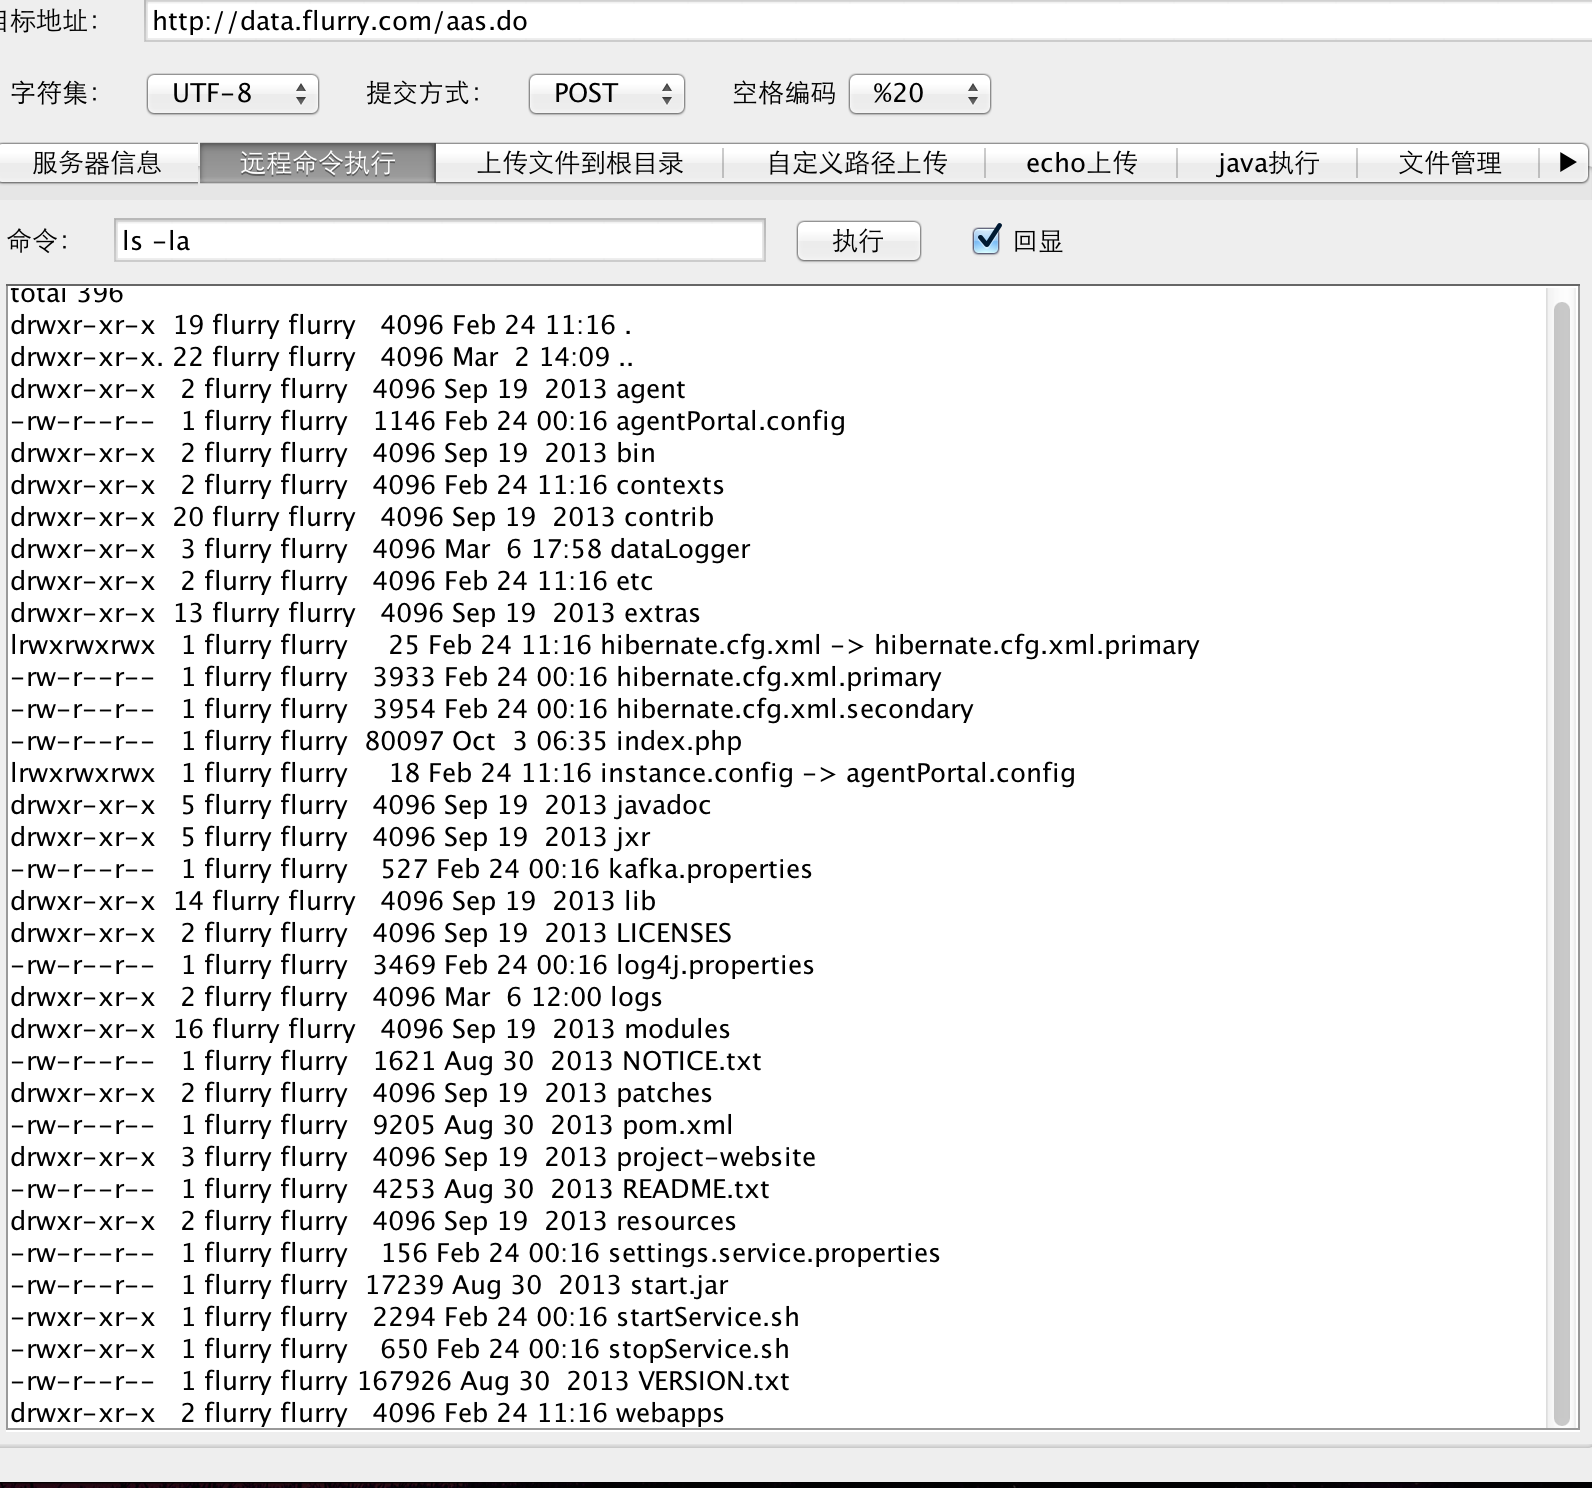Screen dimensions: 1592x1488
Task: Open the %20 space encoding dropdown
Action: (919, 94)
